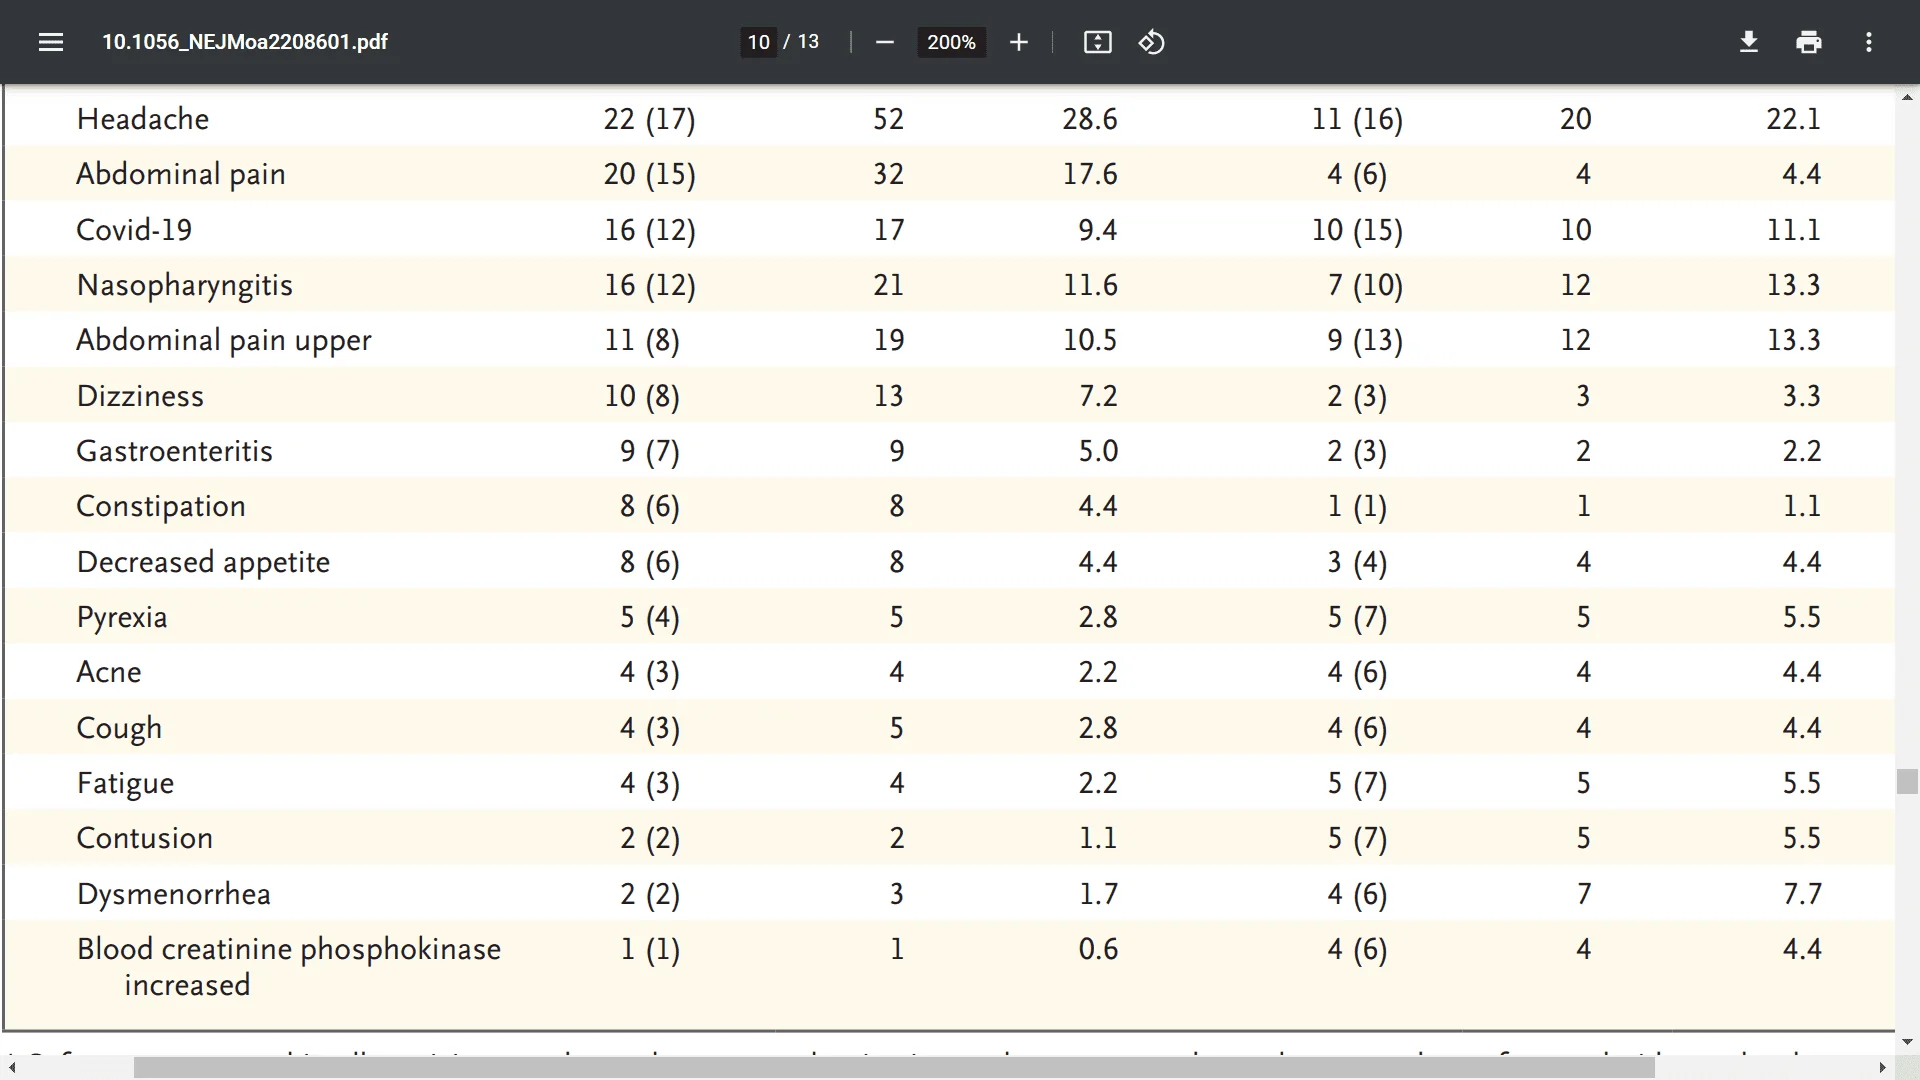This screenshot has width=1920, height=1080.
Task: Select the Abdominal pain row label
Action: [181, 174]
